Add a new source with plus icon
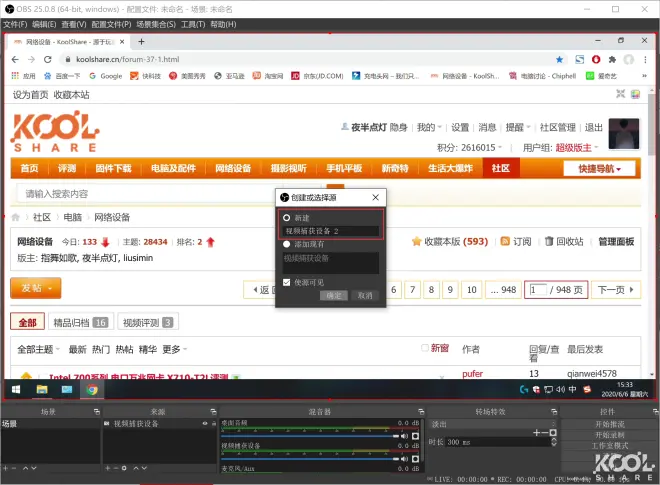This screenshot has width=660, height=485. pos(108,468)
